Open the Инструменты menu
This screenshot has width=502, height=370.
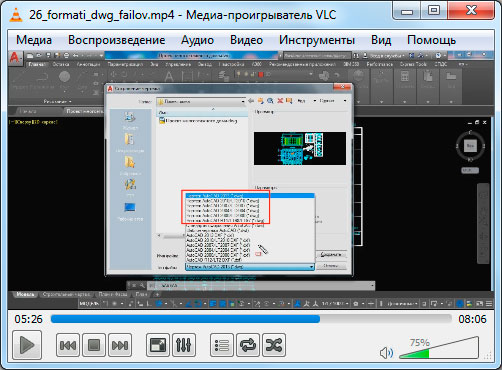pyautogui.click(x=317, y=40)
